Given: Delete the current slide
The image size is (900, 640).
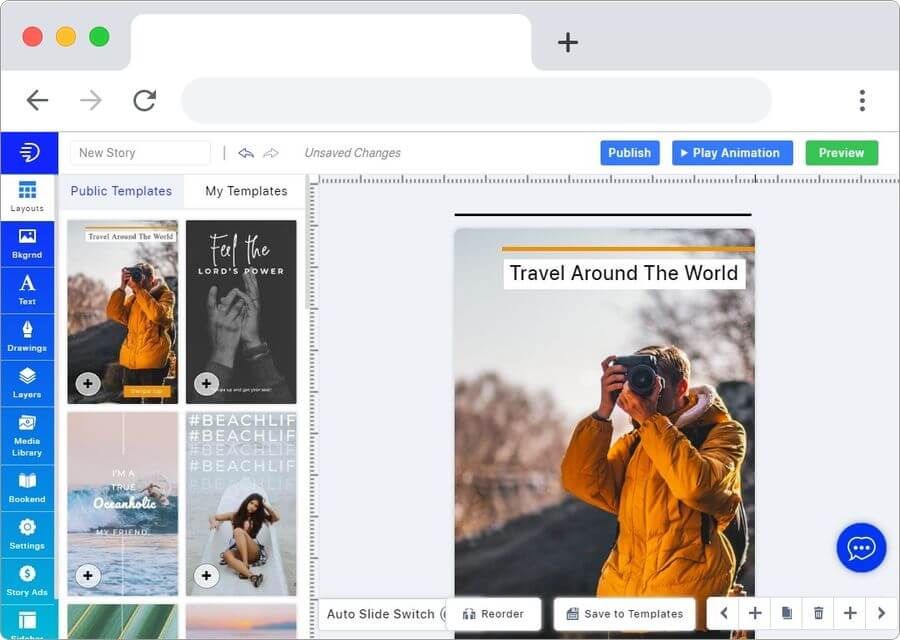Looking at the screenshot, I should click(818, 613).
